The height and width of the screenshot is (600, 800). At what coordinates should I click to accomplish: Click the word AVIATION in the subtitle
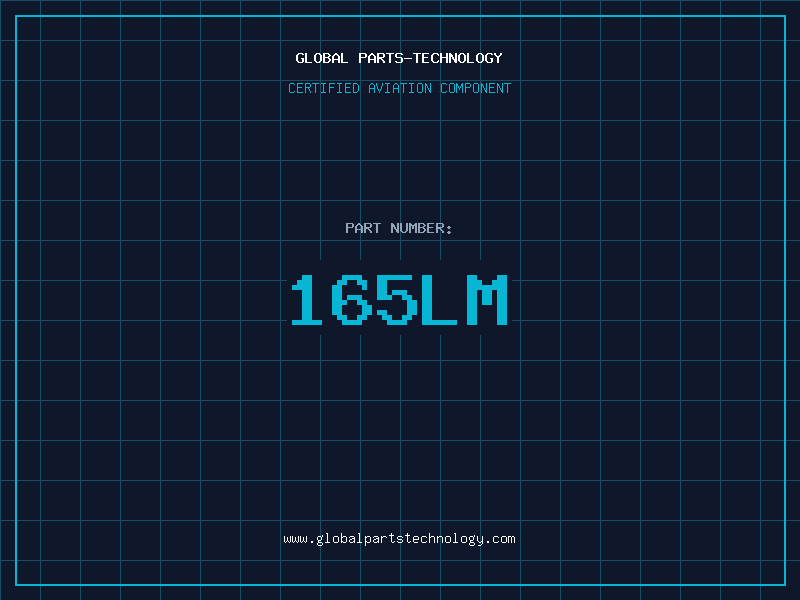click(399, 88)
